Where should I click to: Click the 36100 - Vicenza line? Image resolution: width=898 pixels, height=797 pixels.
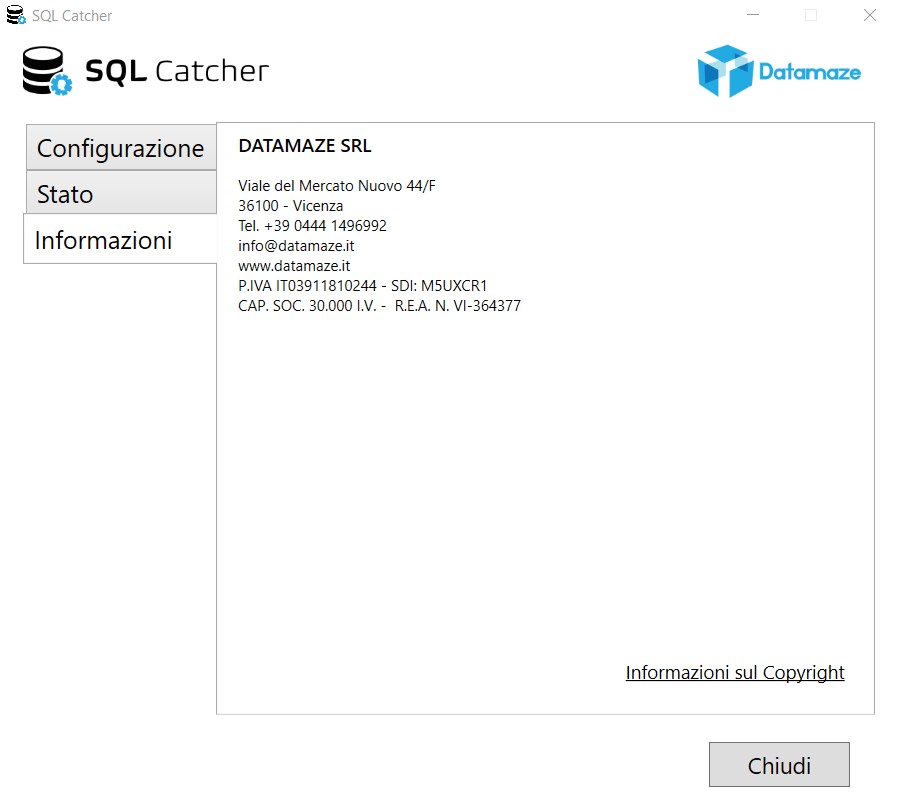[290, 206]
